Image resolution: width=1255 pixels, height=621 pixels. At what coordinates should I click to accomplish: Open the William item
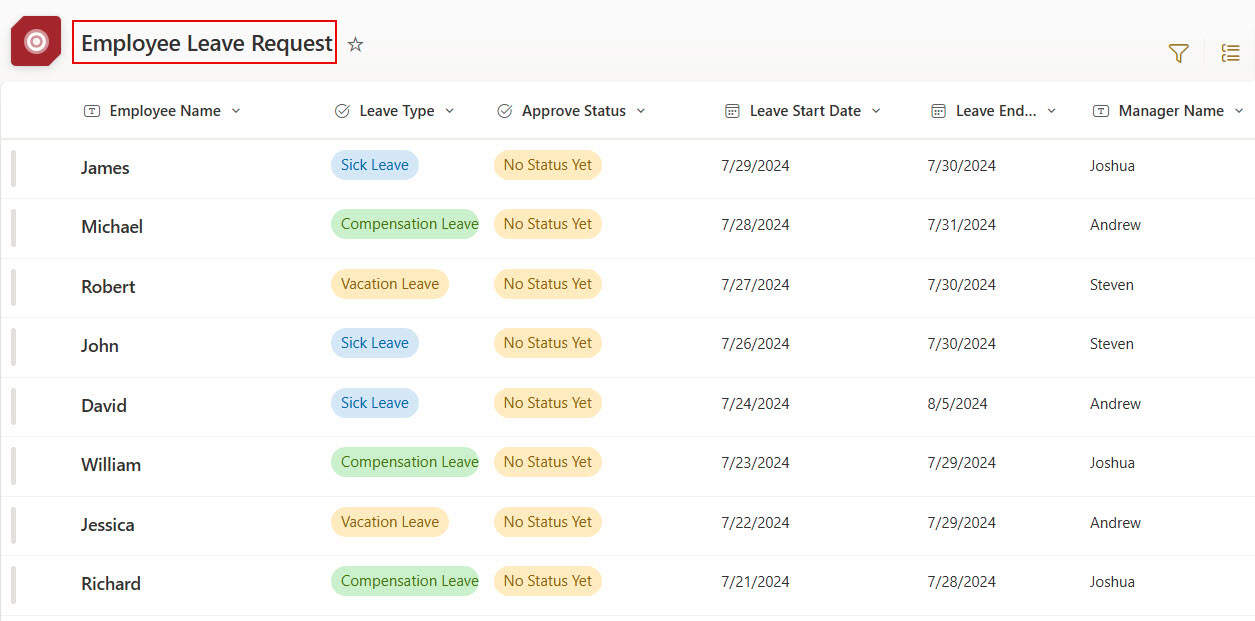coord(111,465)
